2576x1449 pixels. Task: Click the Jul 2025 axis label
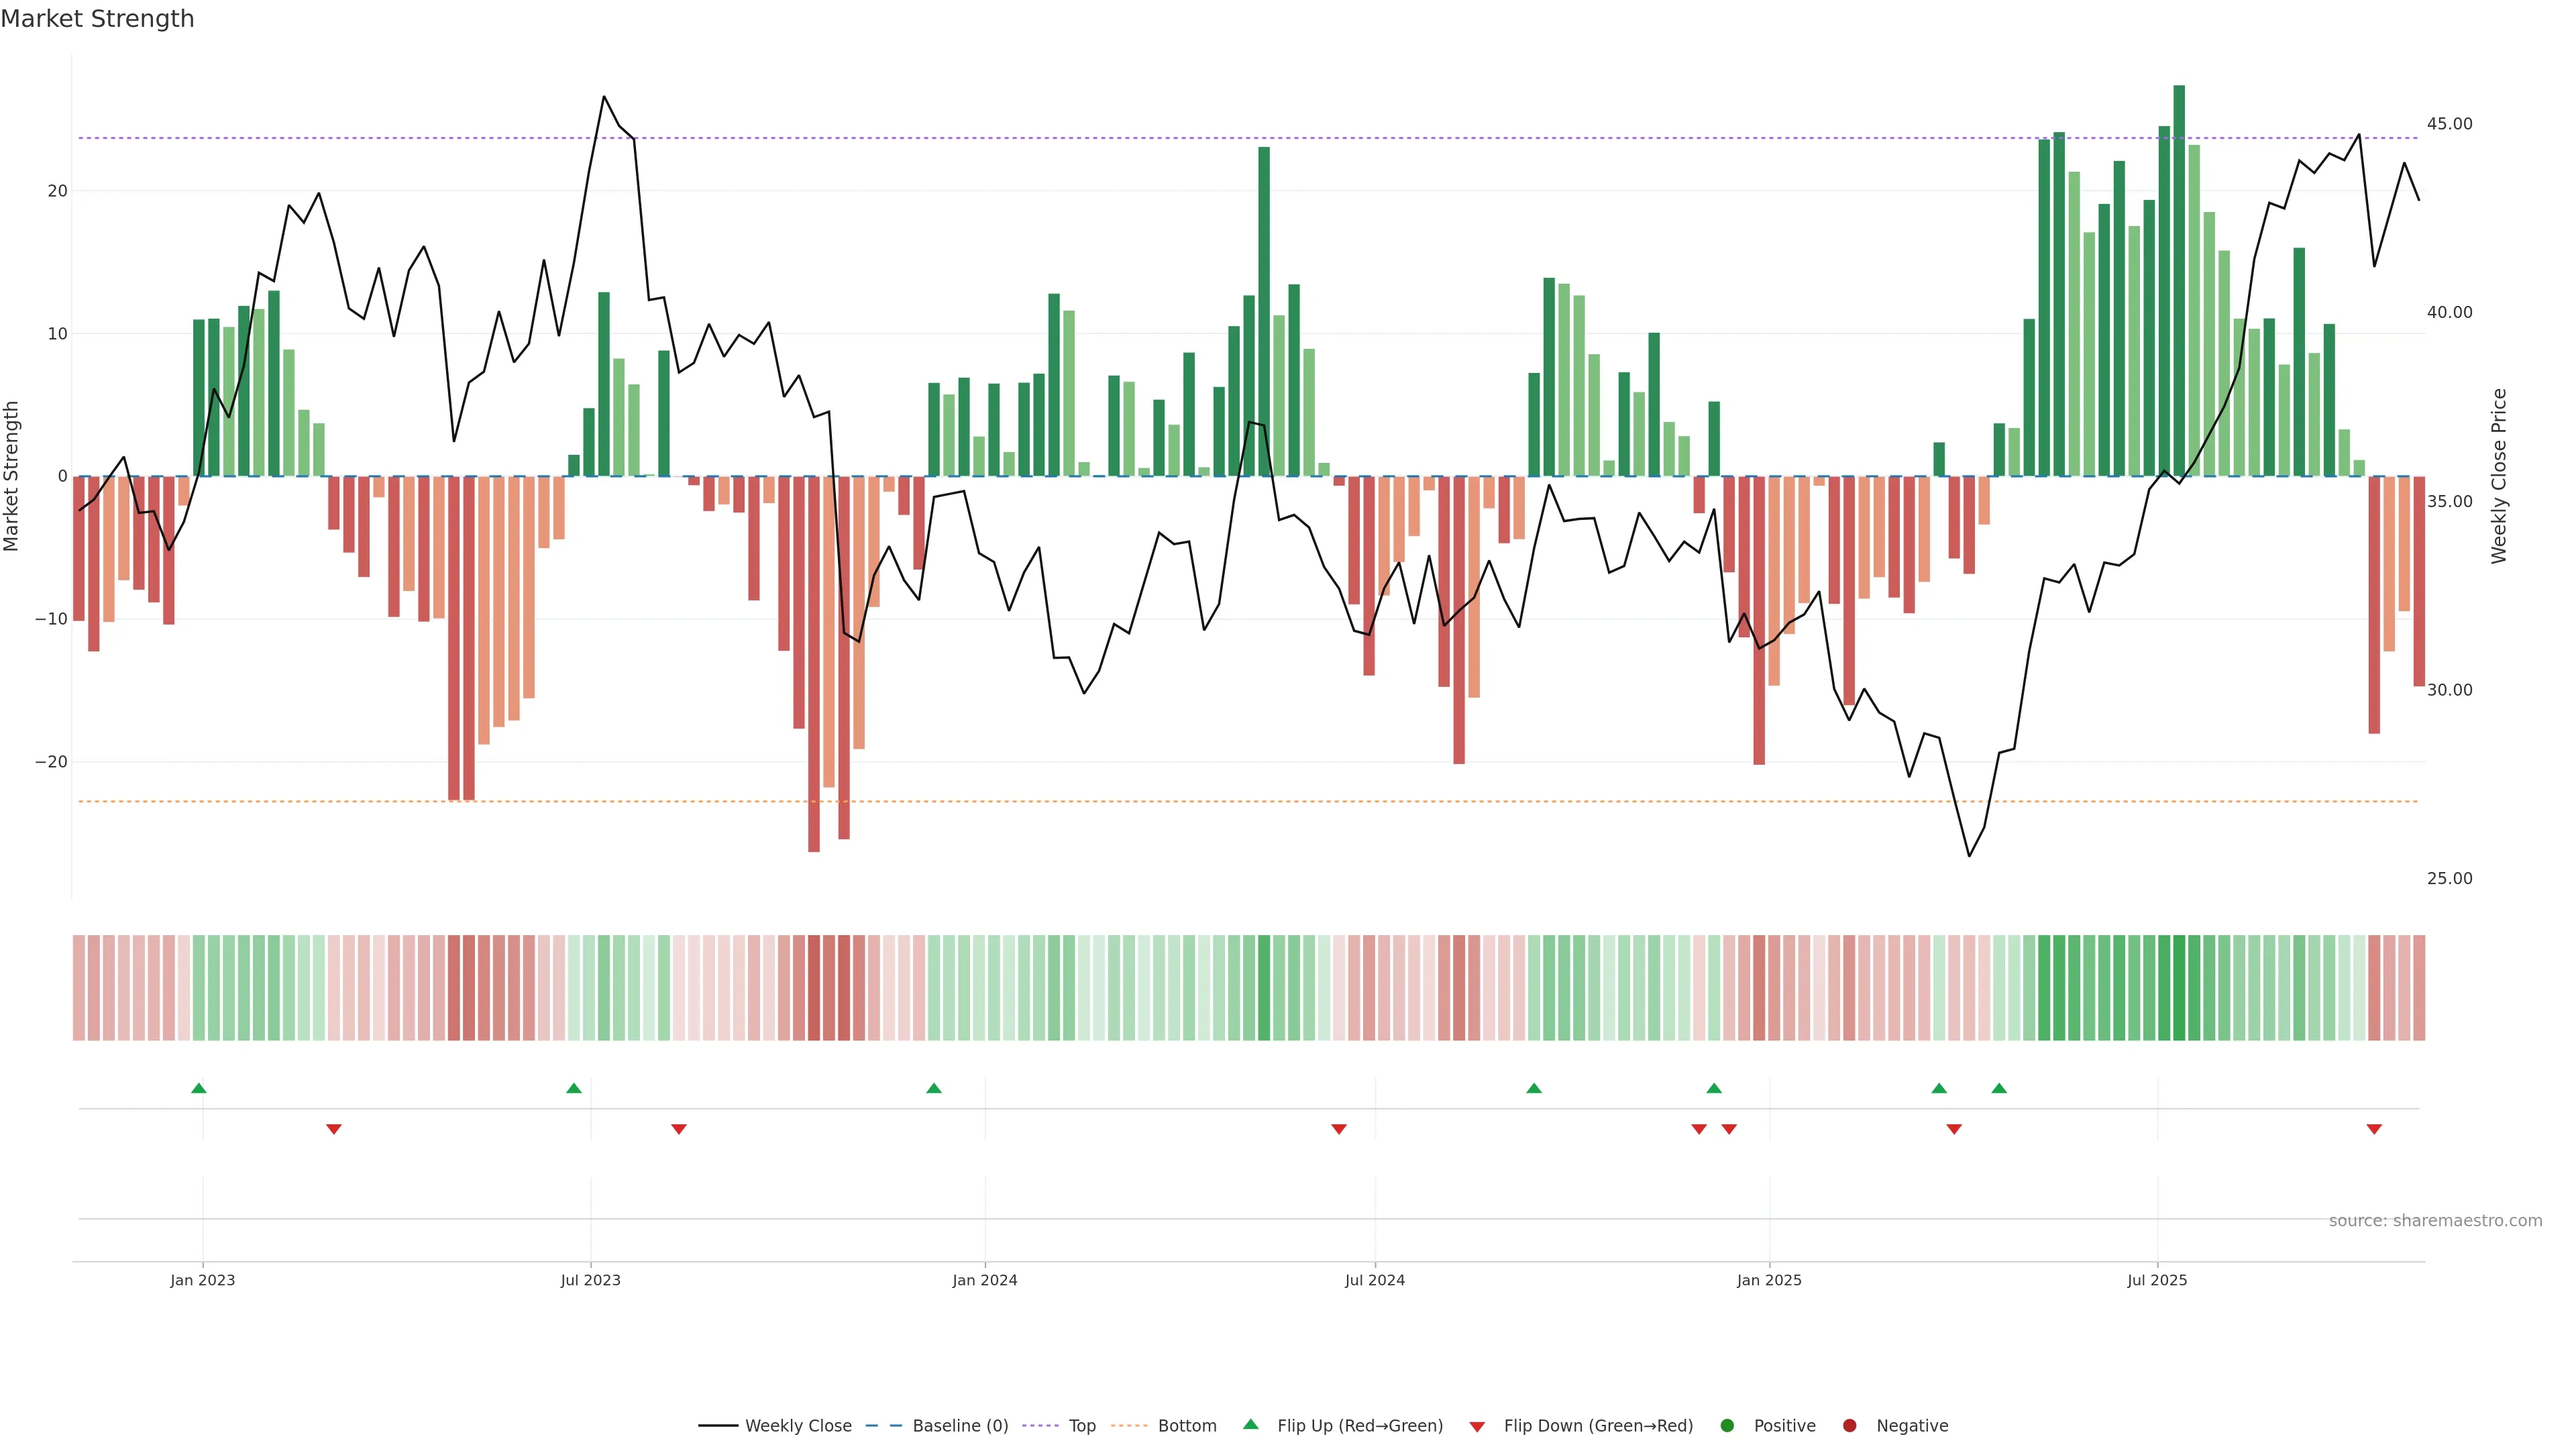pos(2157,1280)
